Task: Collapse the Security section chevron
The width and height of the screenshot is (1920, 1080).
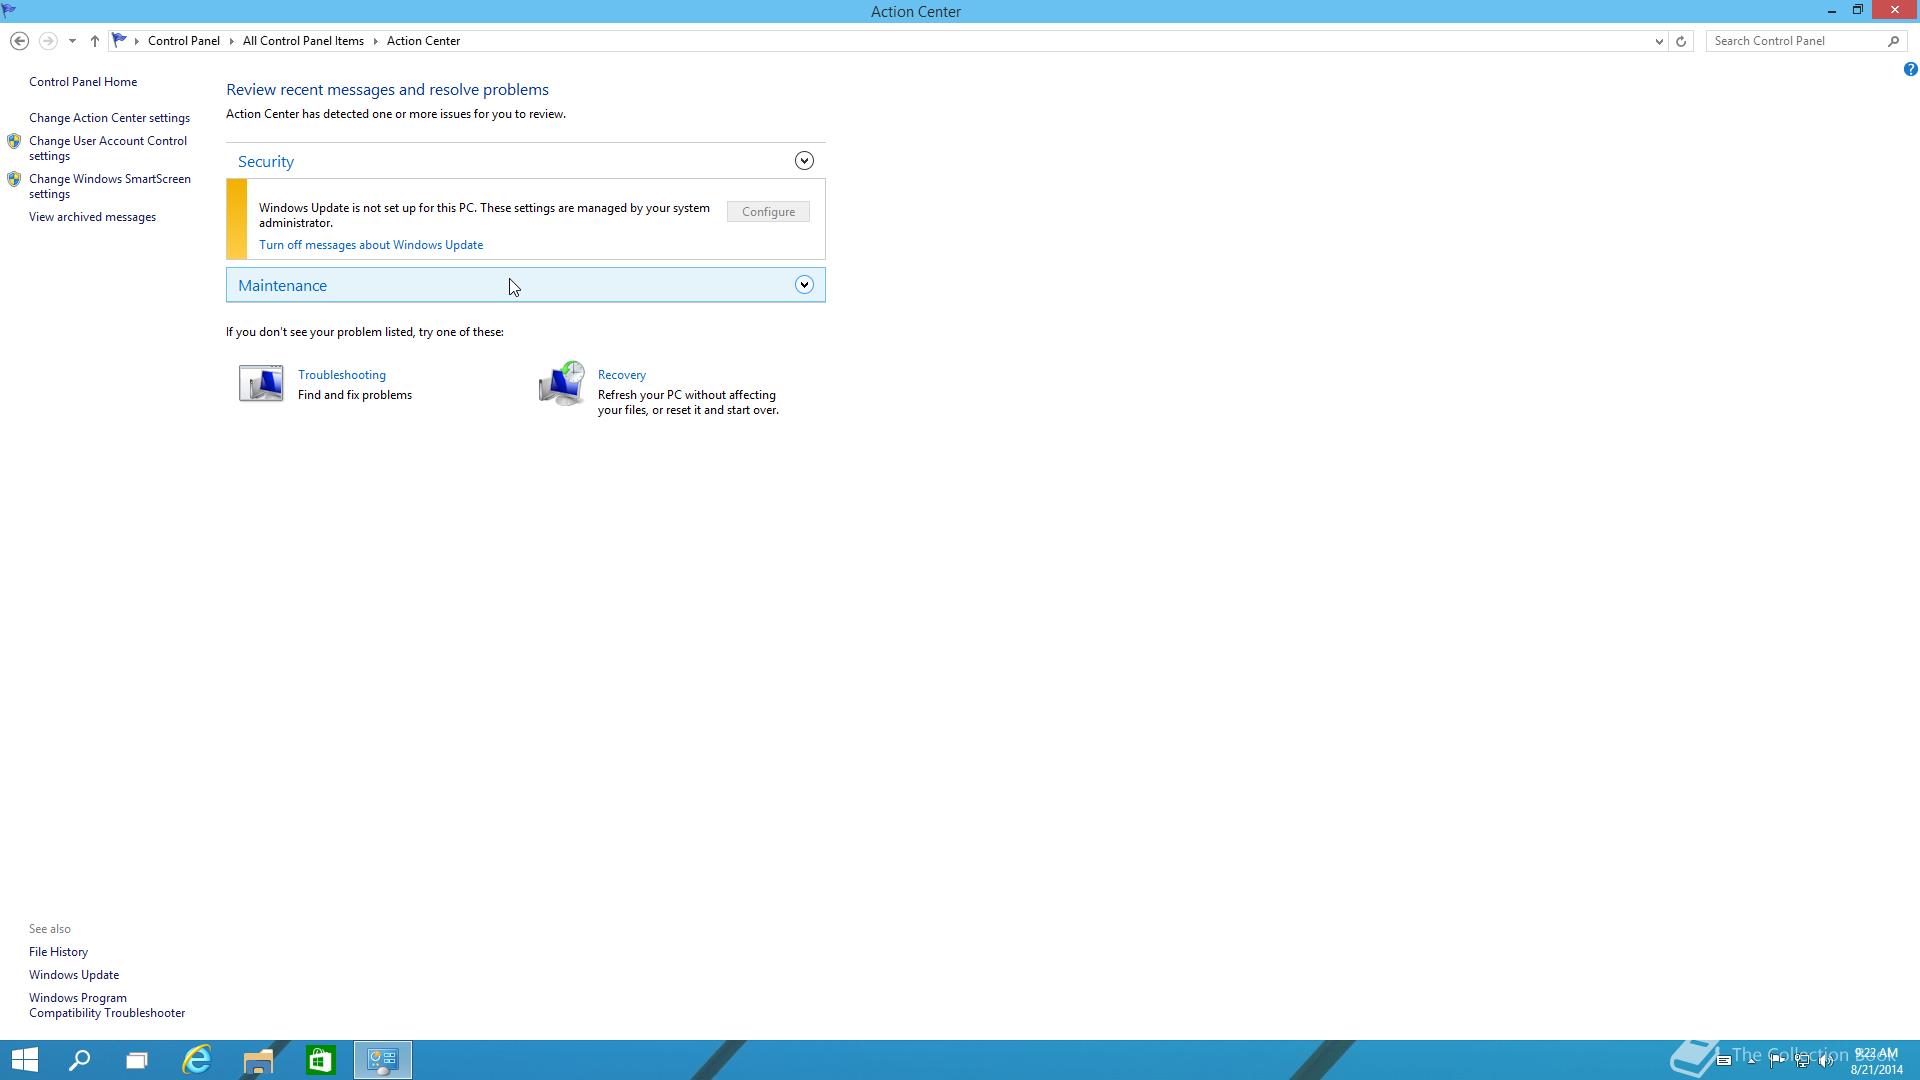Action: [804, 161]
